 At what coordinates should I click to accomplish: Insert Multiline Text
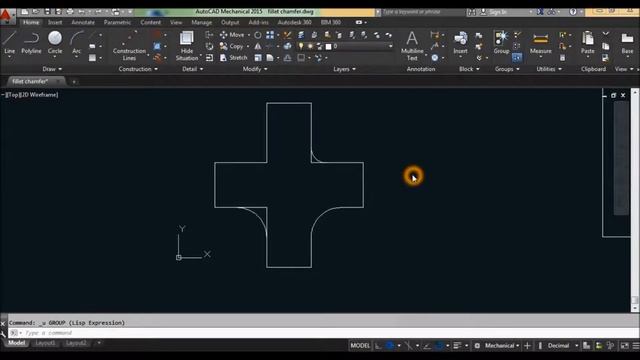(x=412, y=46)
